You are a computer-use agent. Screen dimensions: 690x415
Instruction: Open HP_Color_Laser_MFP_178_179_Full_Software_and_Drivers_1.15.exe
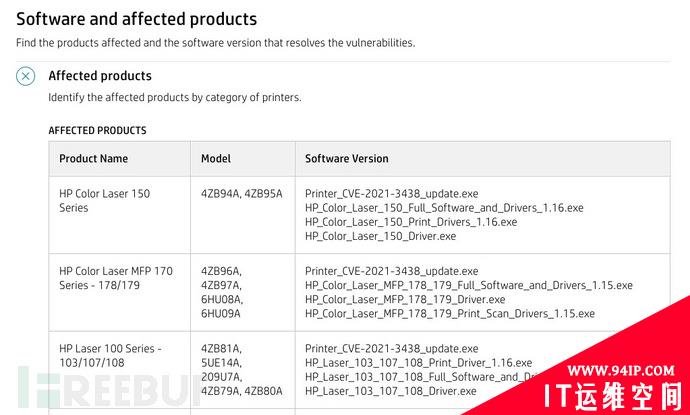coord(469,285)
